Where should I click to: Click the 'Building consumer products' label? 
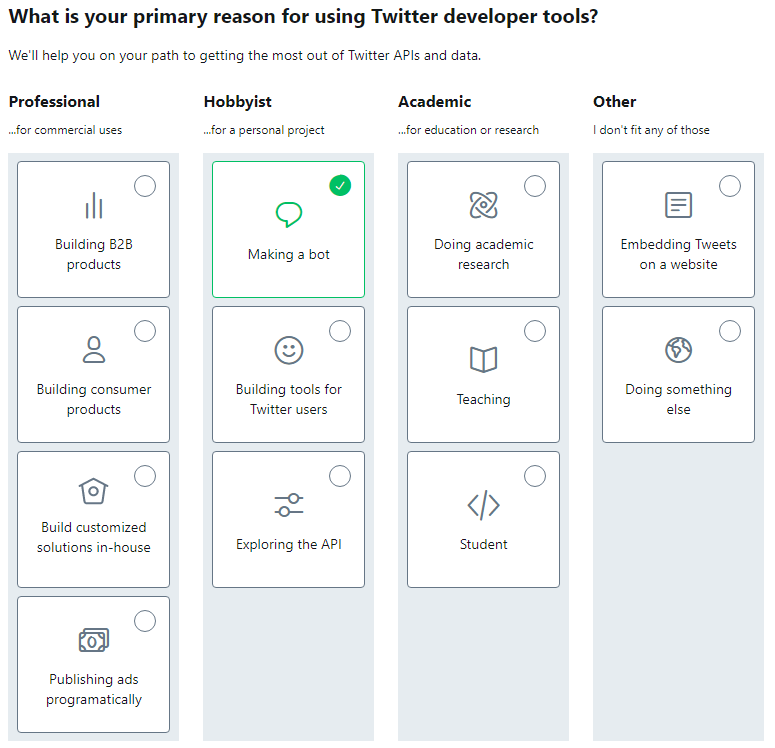point(93,399)
